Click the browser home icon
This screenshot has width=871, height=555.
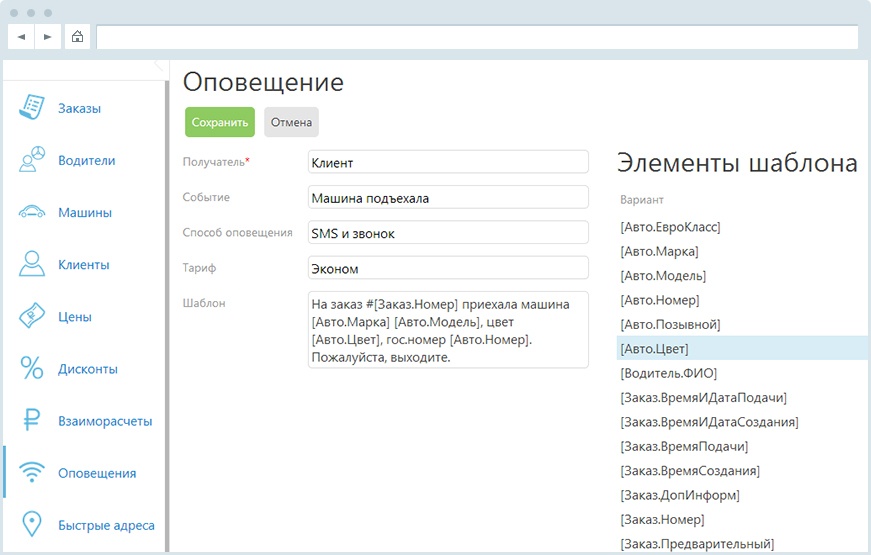pos(77,37)
